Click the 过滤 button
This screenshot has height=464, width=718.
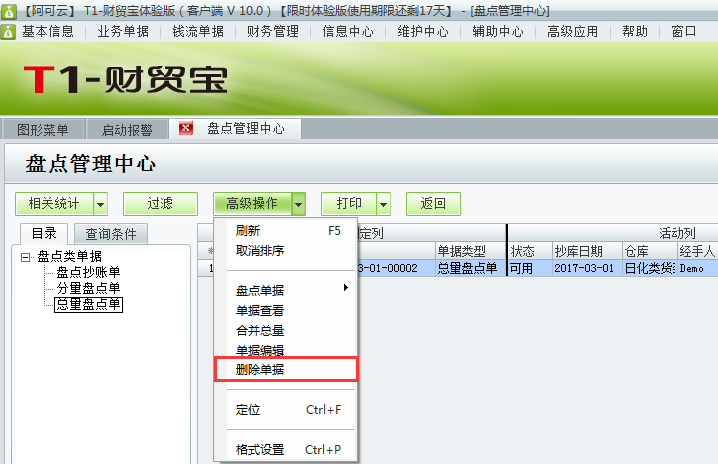coord(160,203)
